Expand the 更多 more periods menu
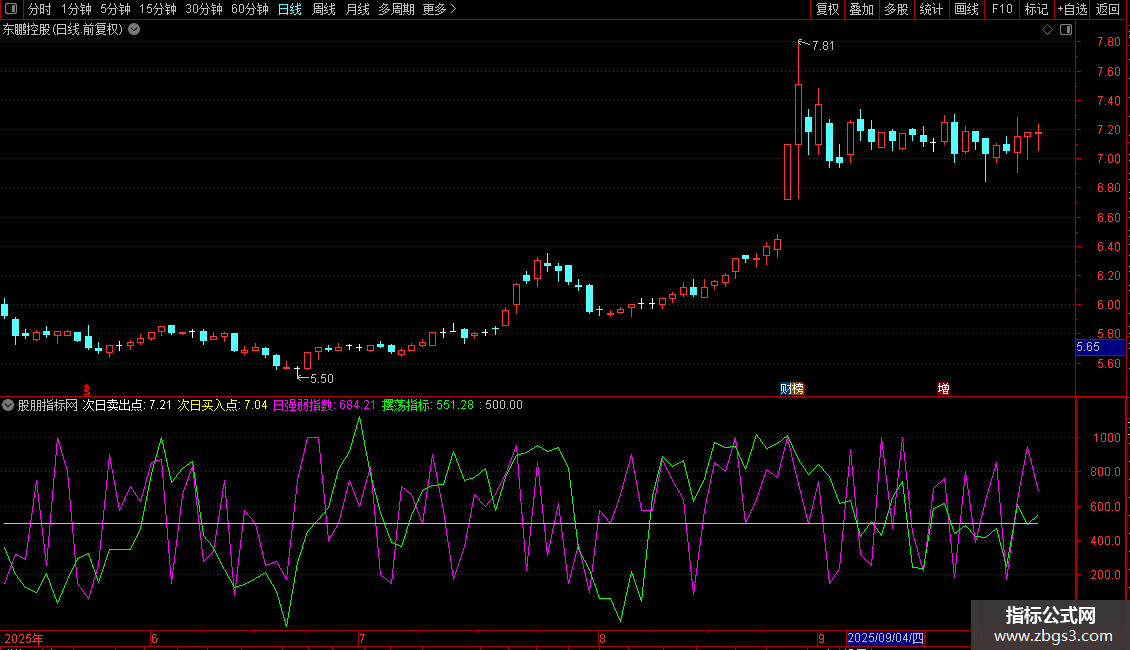The image size is (1130, 650). (x=439, y=9)
